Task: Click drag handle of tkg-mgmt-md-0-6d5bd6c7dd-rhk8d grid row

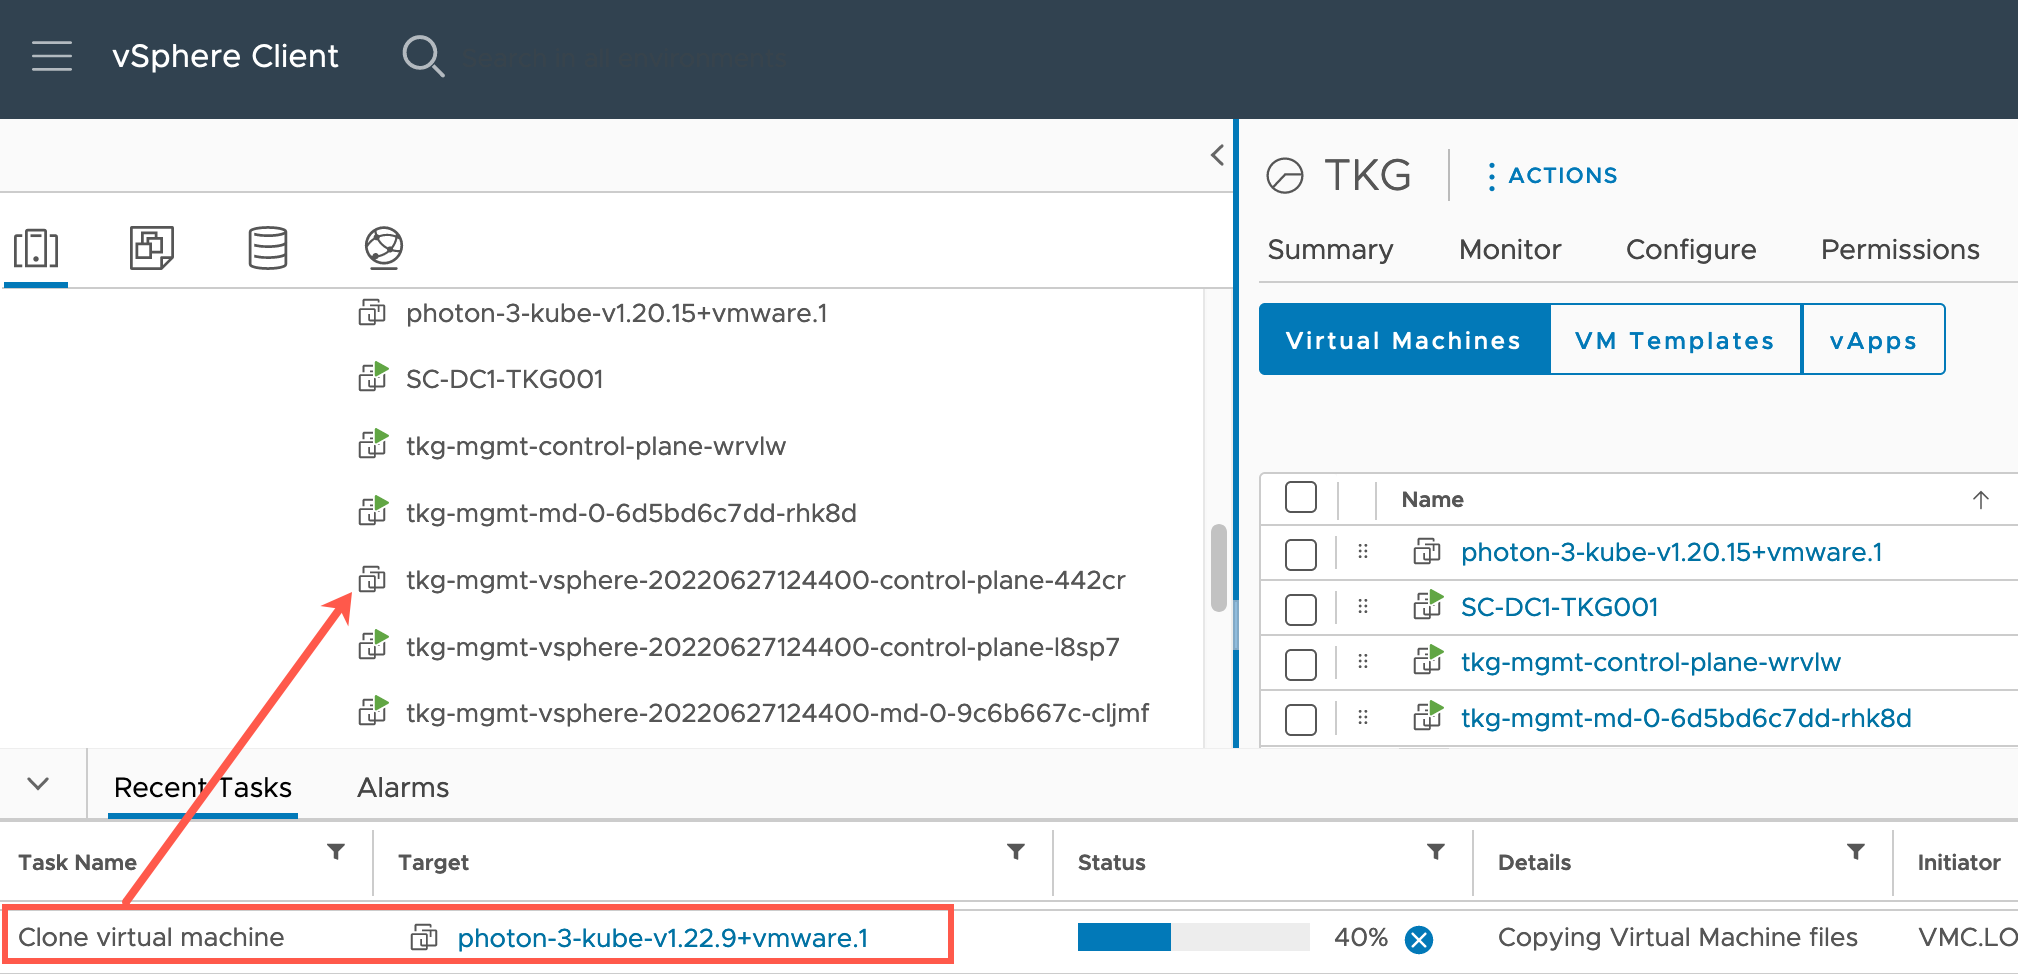Action: tap(1363, 717)
